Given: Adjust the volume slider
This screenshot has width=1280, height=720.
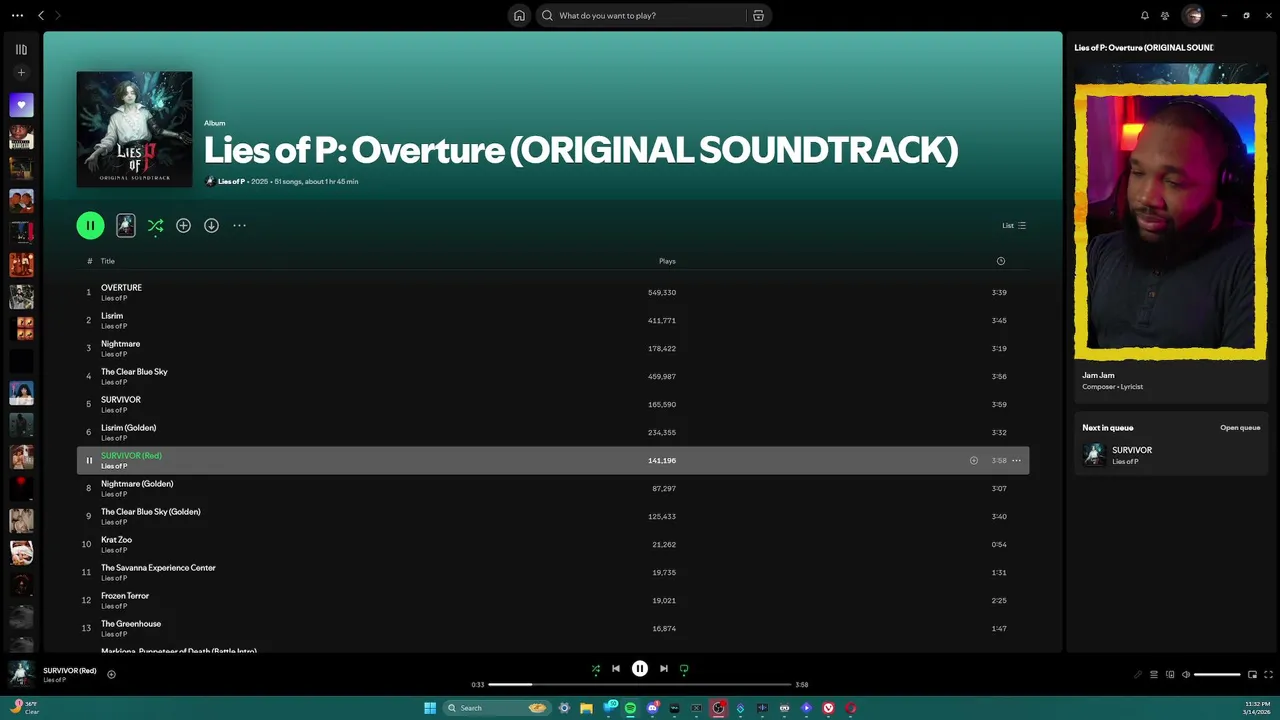Looking at the screenshot, I should [1217, 675].
